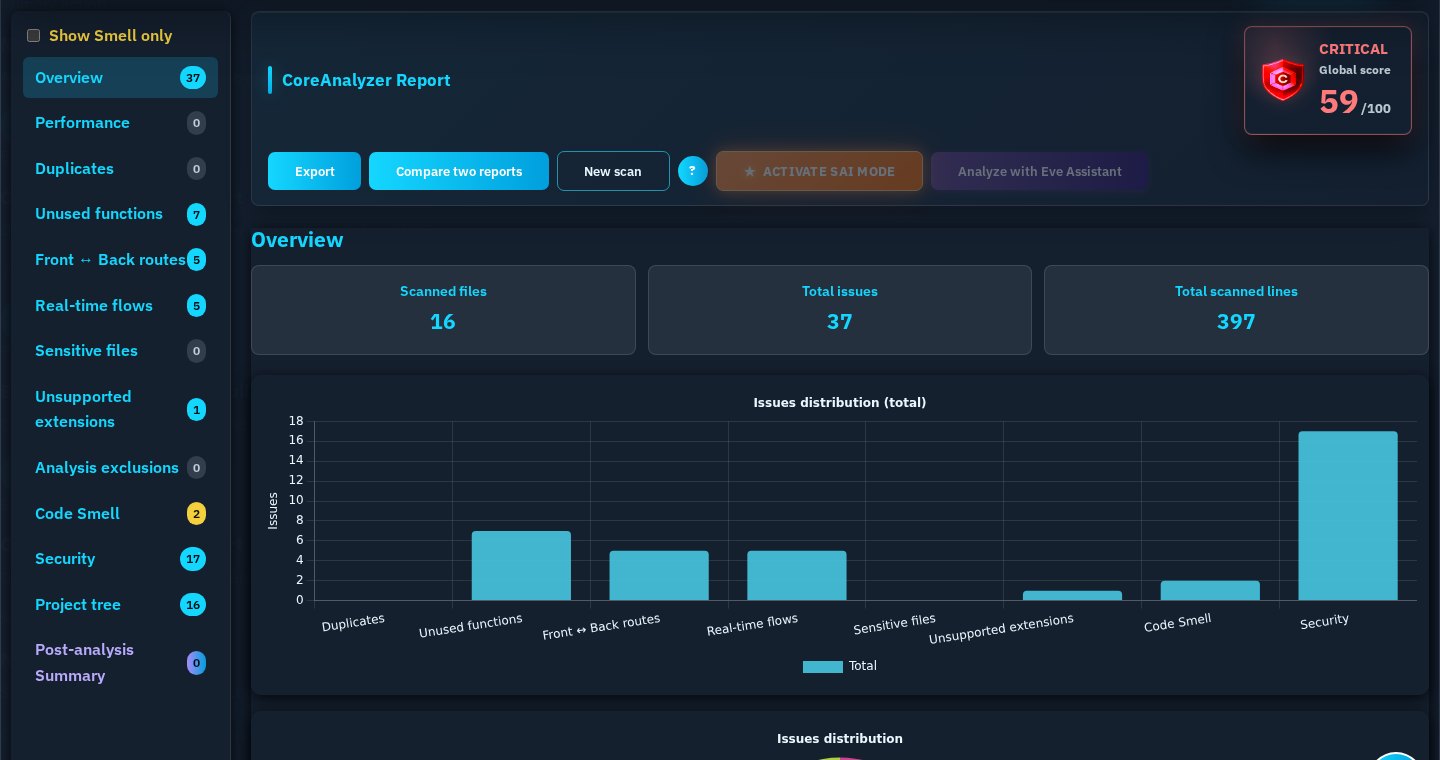
Task: Open the Performance section
Action: 120,123
